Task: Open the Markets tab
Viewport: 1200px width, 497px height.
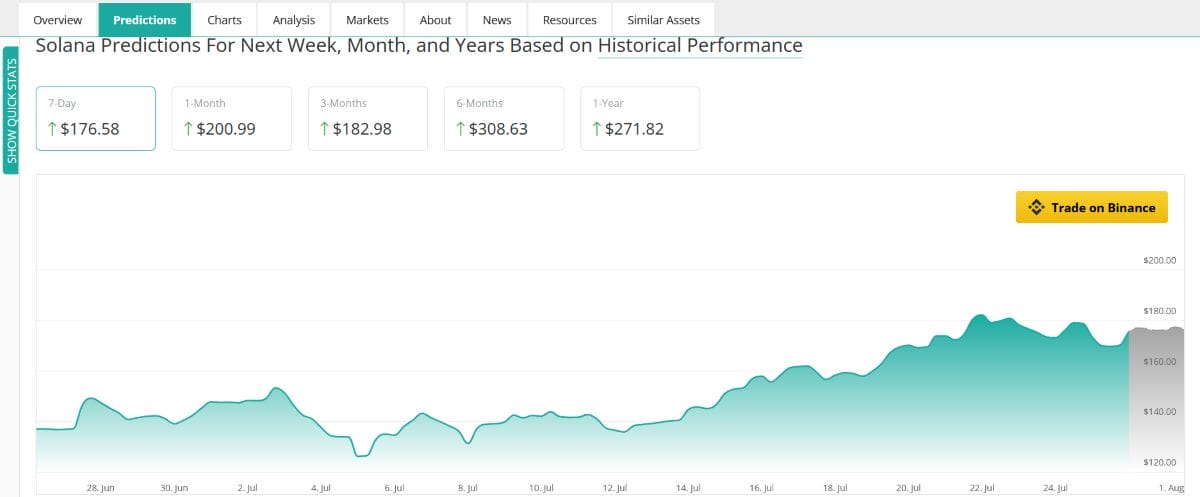Action: (x=367, y=20)
